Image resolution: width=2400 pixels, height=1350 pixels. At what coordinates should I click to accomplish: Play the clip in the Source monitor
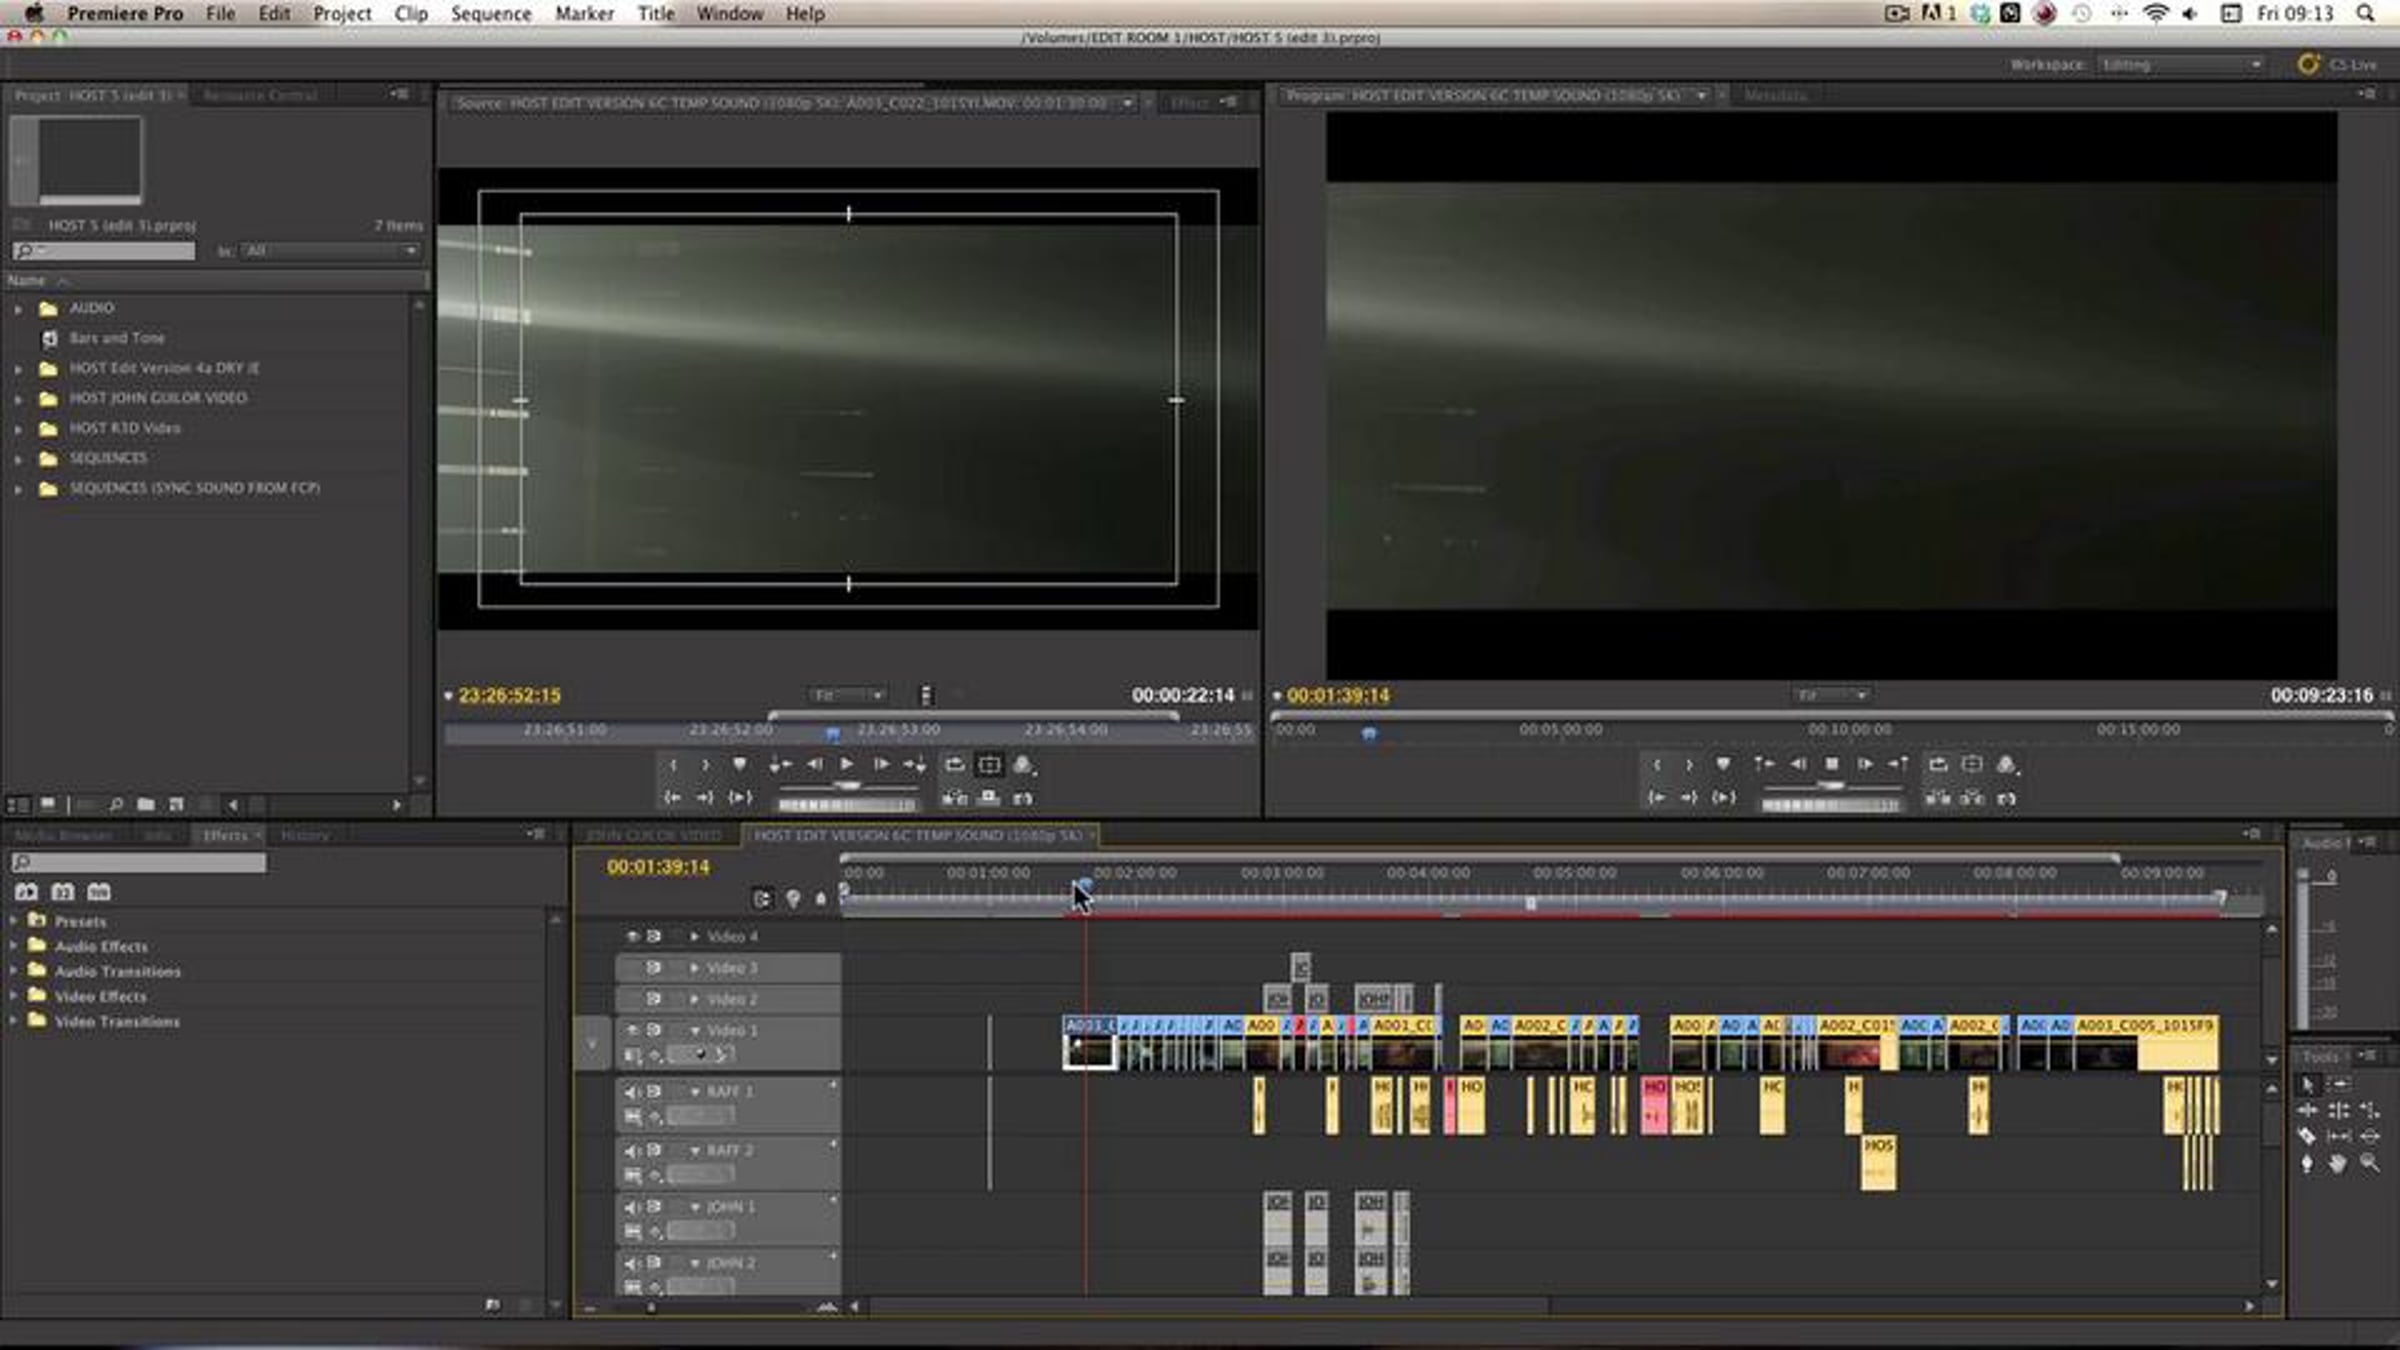click(x=847, y=765)
